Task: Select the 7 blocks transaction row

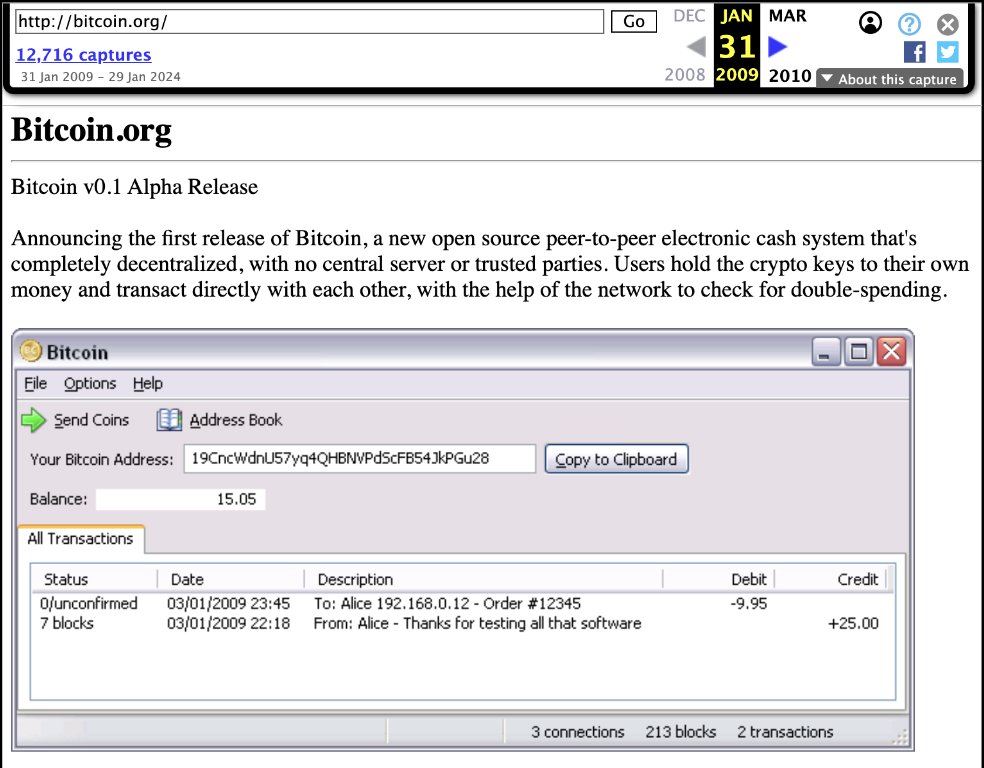Action: click(x=462, y=624)
